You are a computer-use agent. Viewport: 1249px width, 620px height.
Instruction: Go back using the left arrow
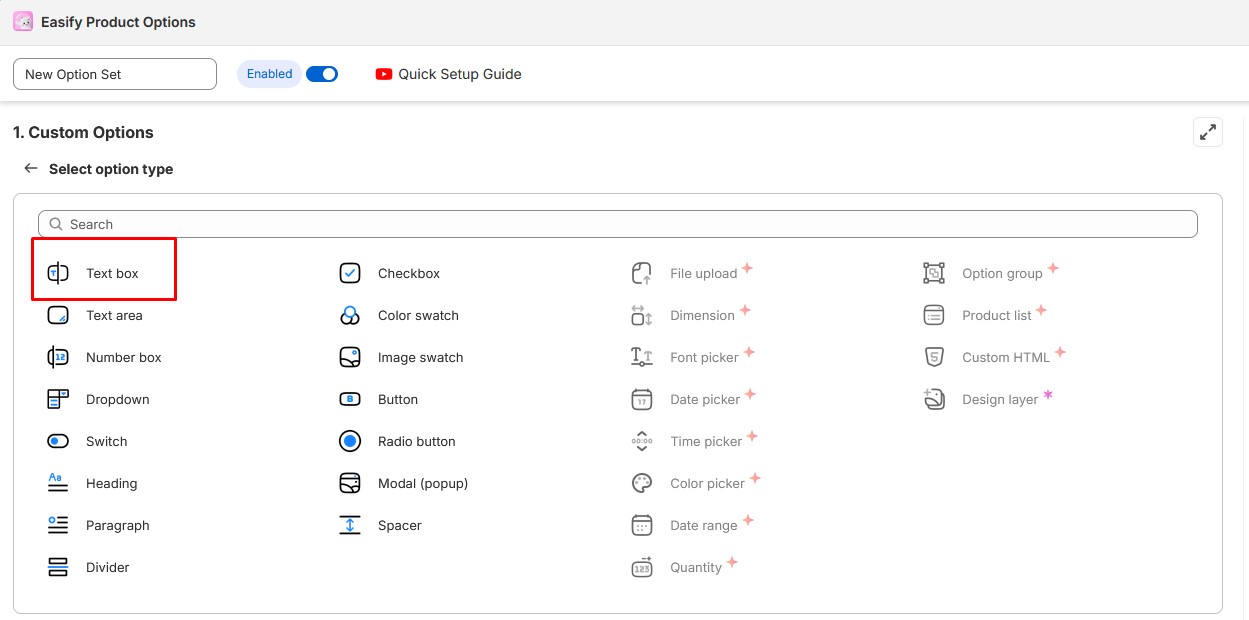[30, 168]
